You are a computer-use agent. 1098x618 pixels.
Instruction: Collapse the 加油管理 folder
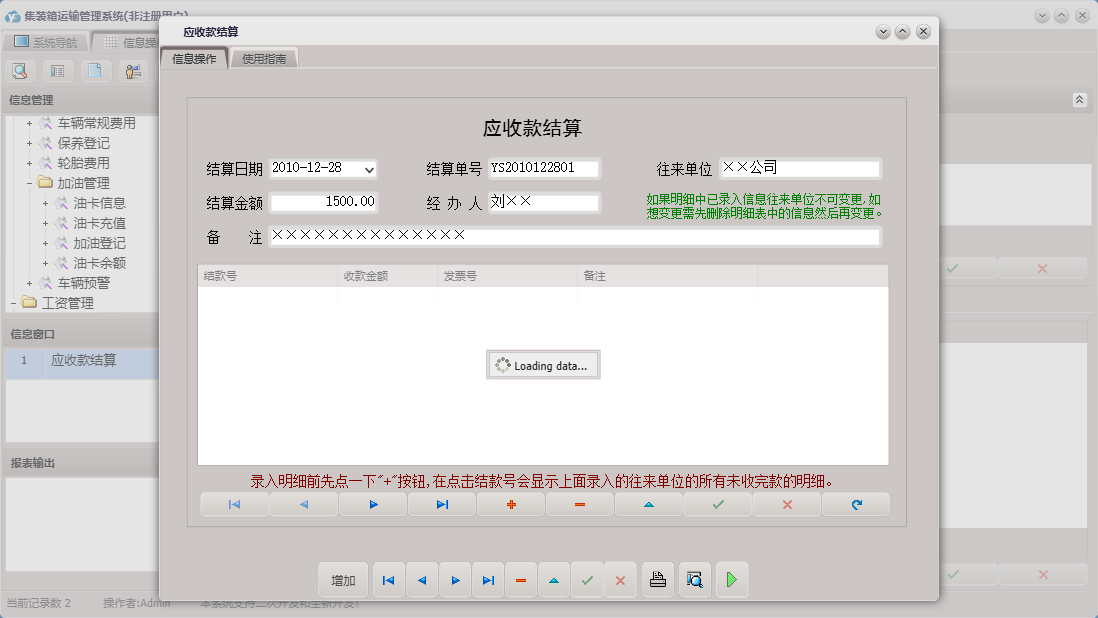[x=31, y=181]
